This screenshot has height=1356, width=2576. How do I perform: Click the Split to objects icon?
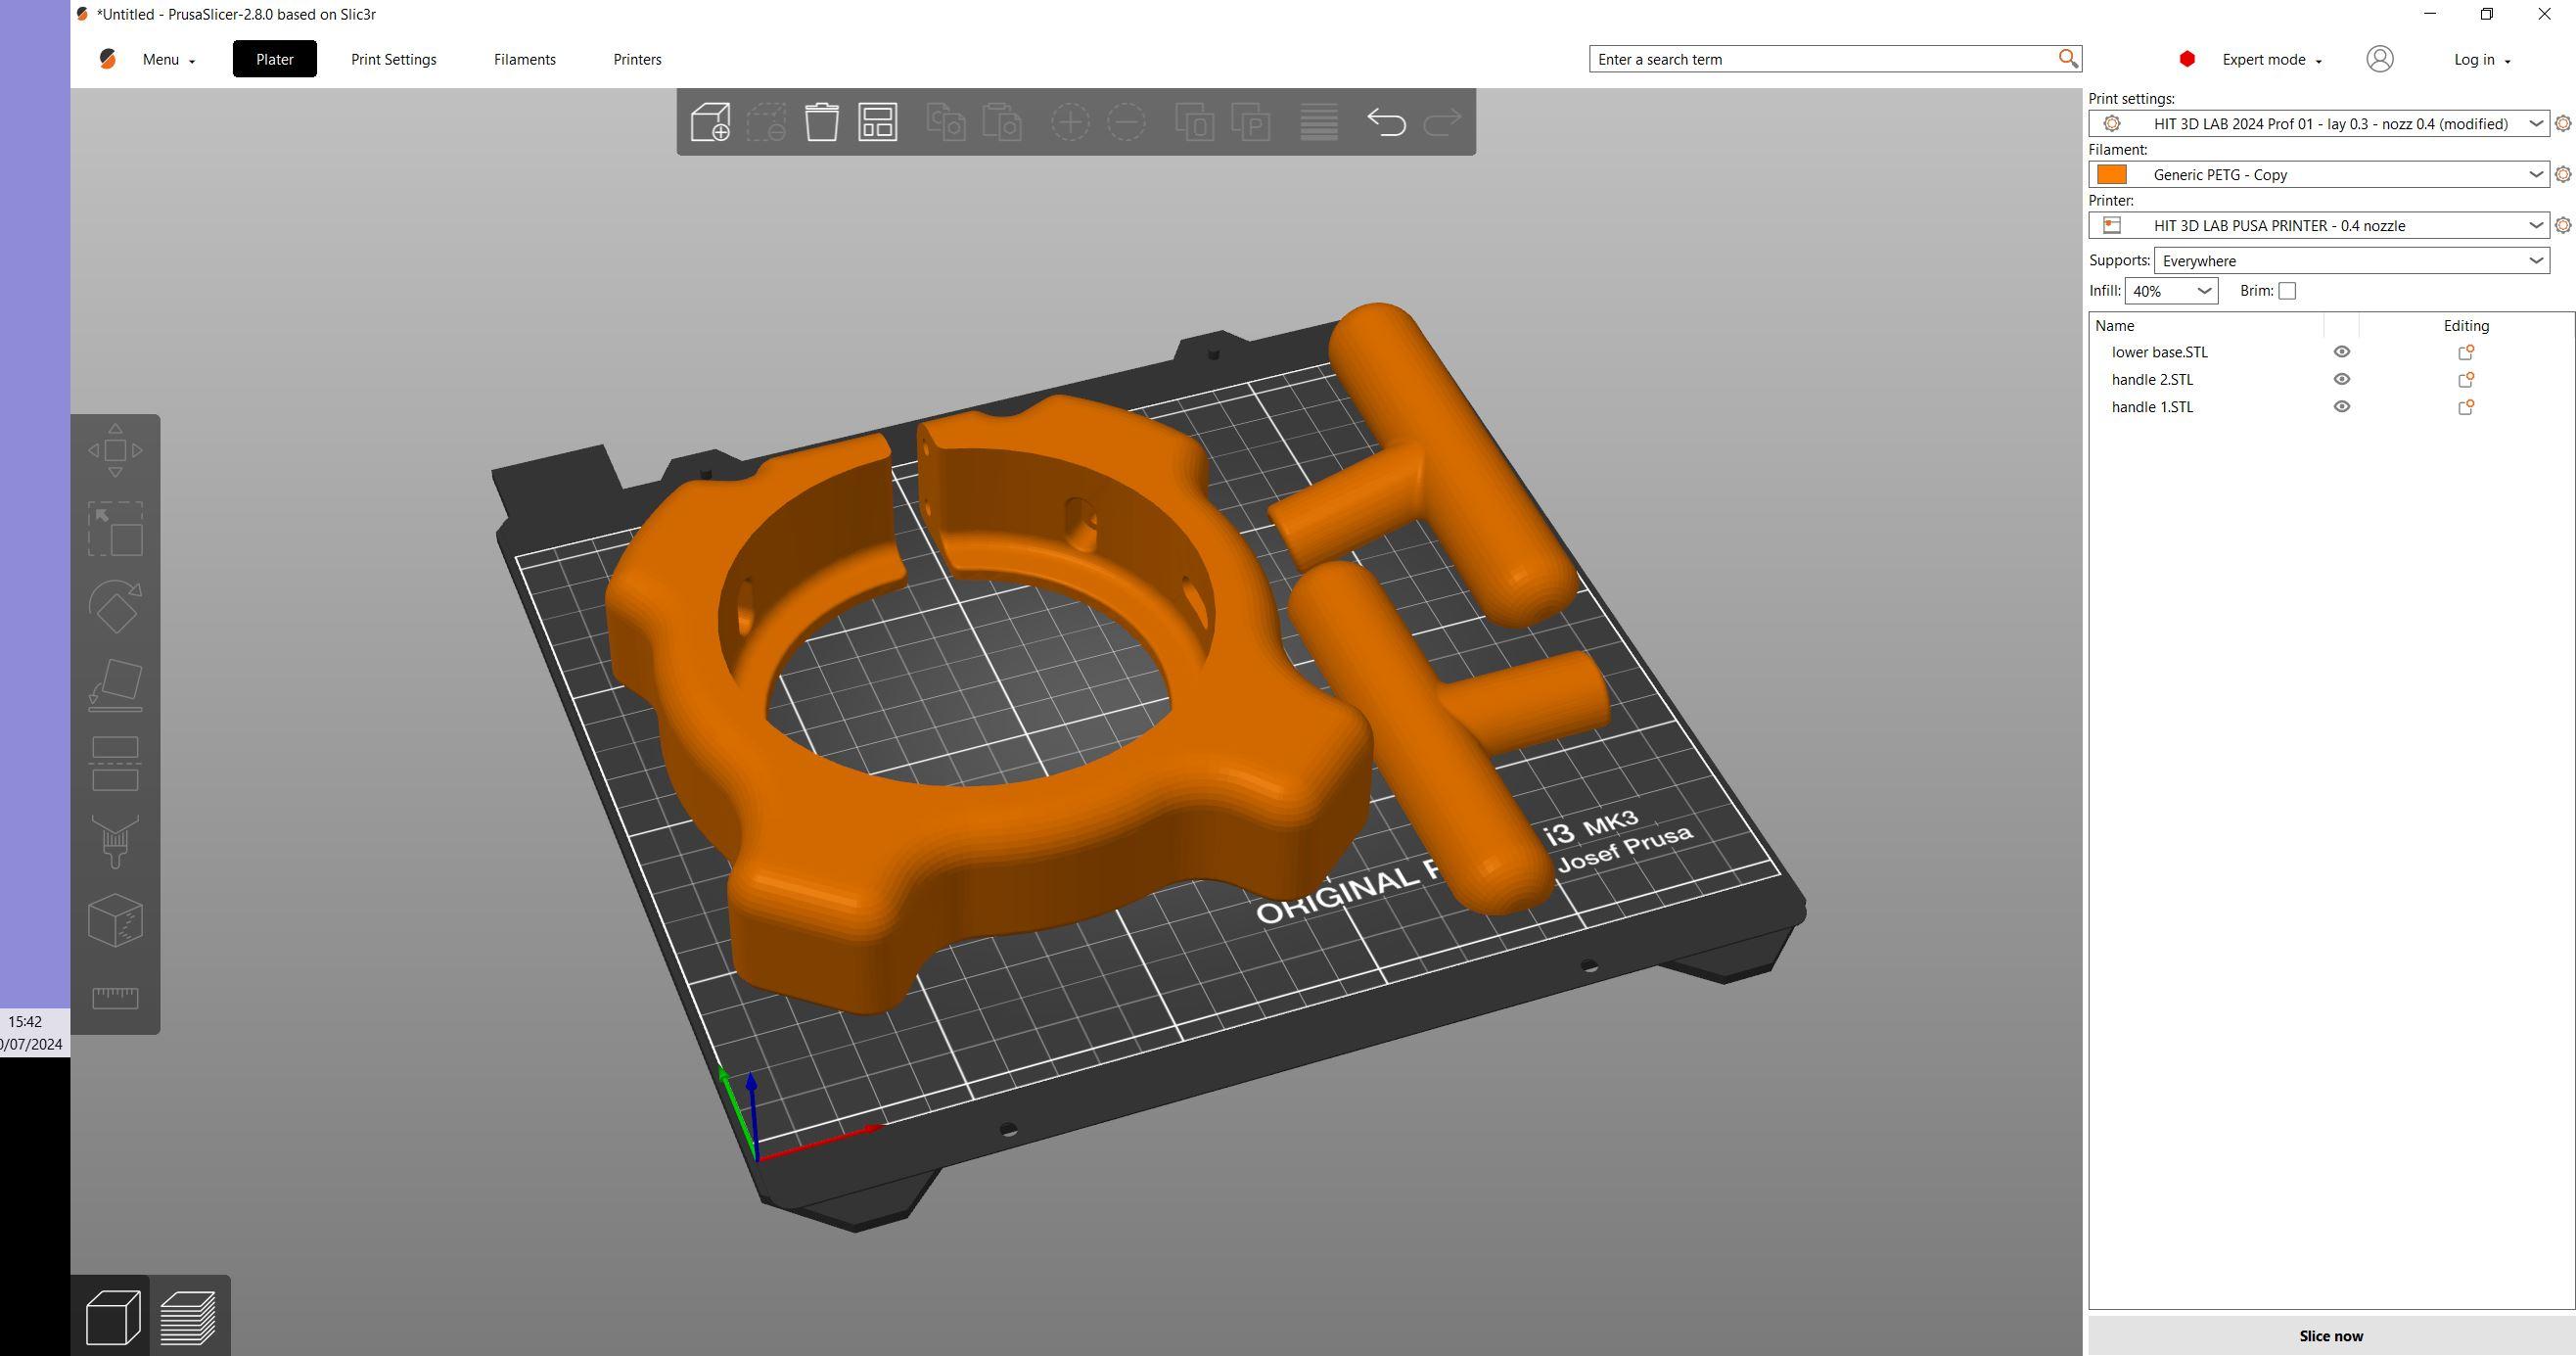[x=1194, y=122]
